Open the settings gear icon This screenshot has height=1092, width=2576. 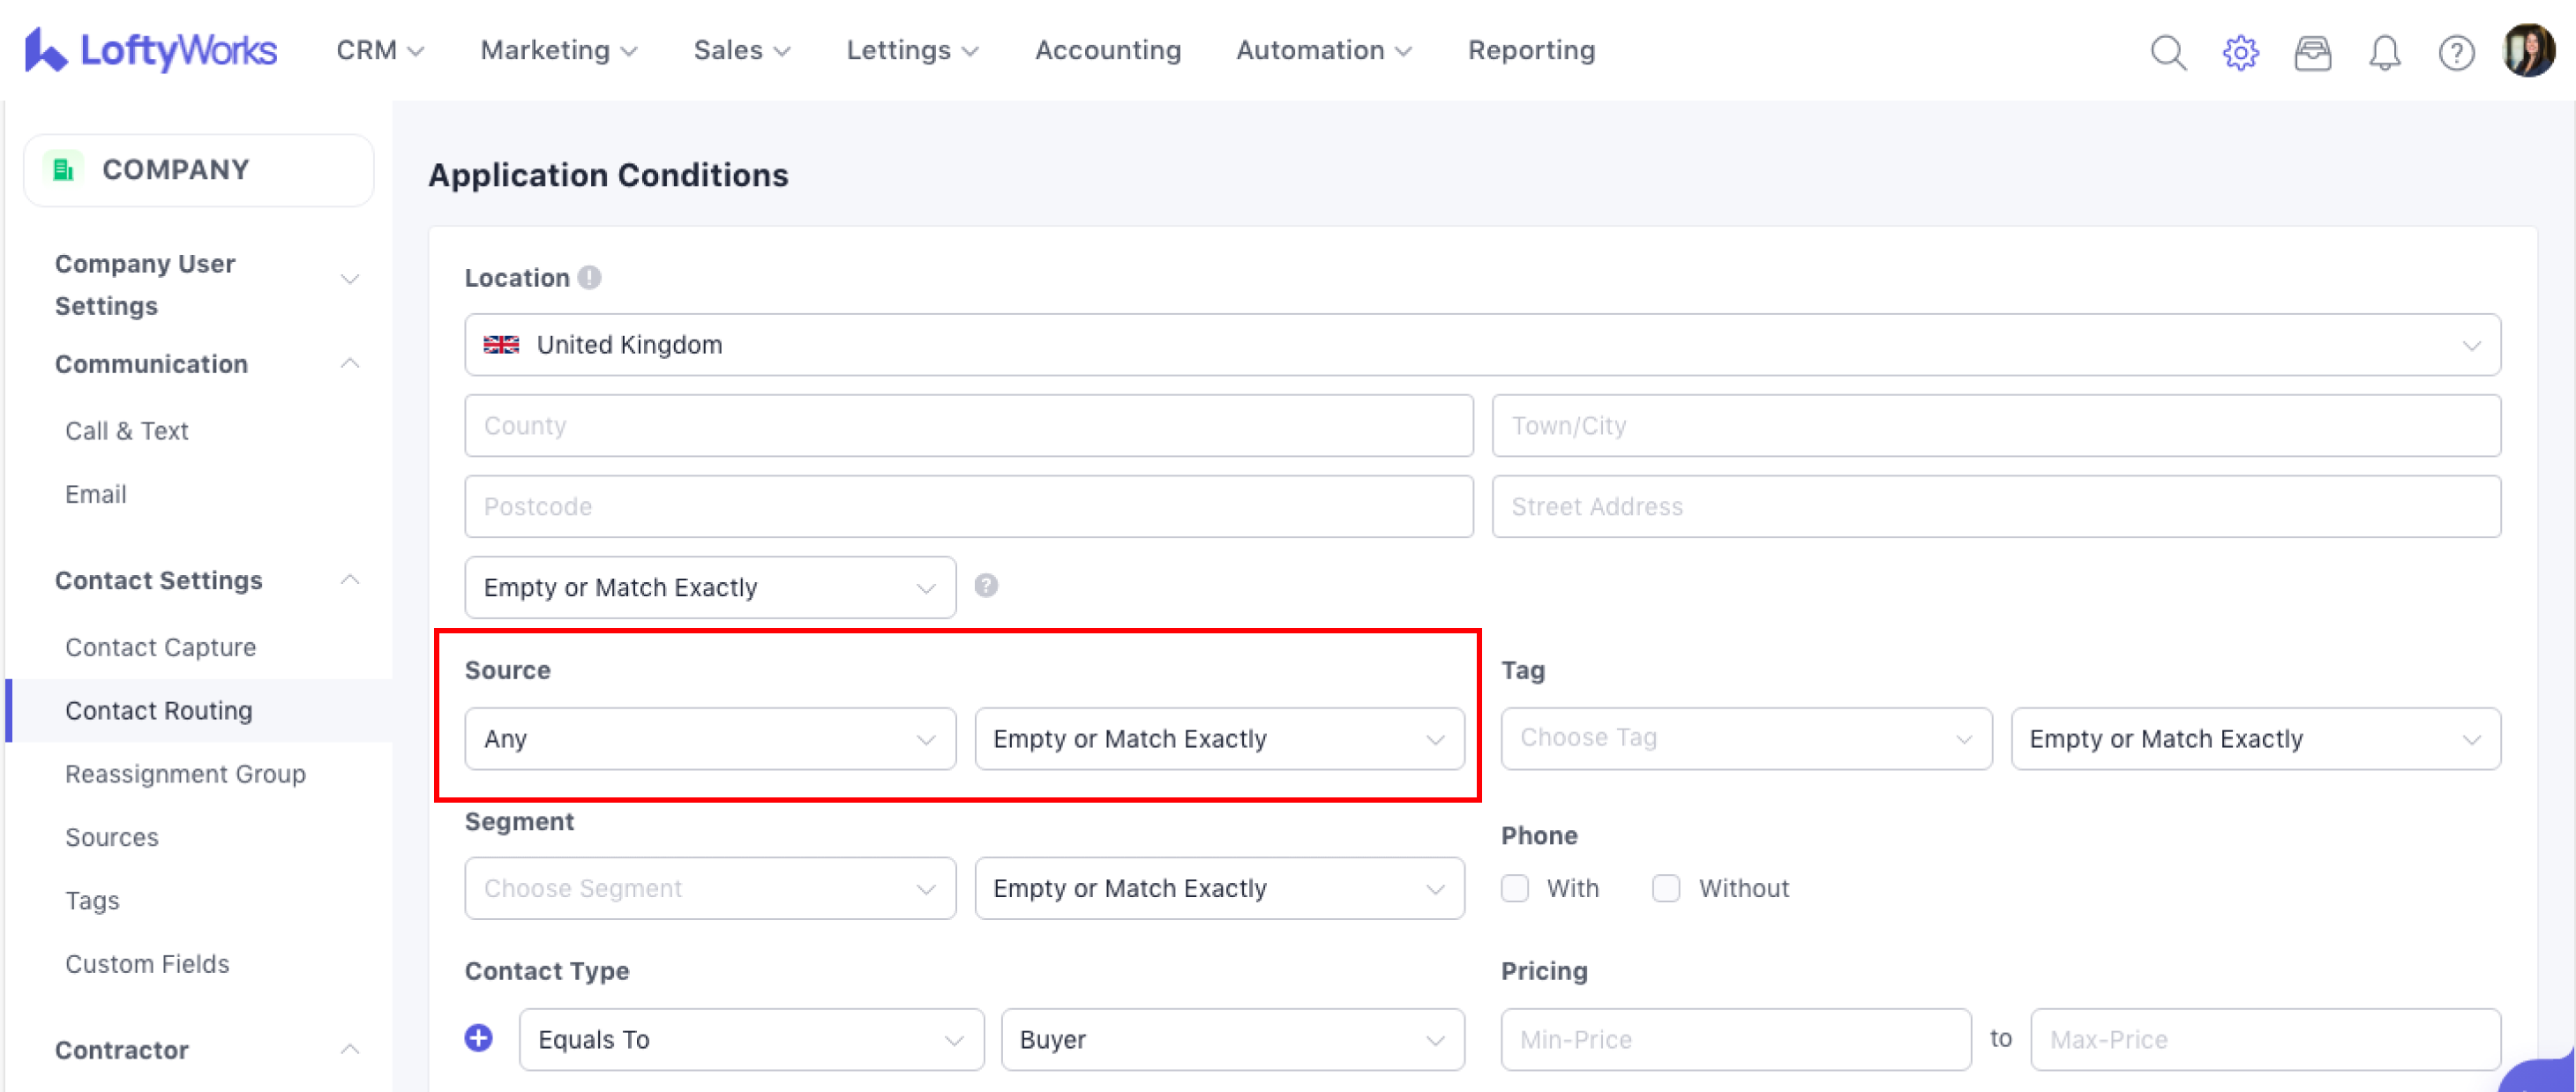2240,51
